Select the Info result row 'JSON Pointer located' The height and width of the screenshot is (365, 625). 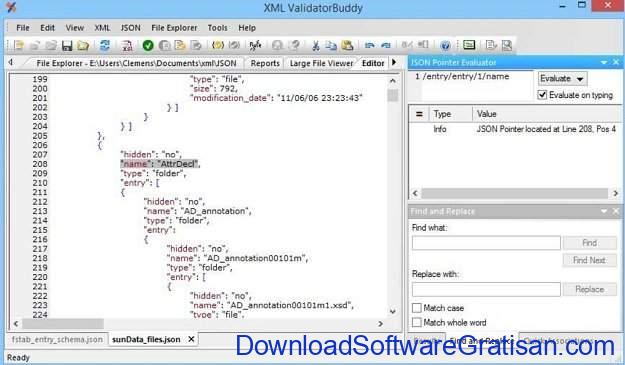point(515,129)
